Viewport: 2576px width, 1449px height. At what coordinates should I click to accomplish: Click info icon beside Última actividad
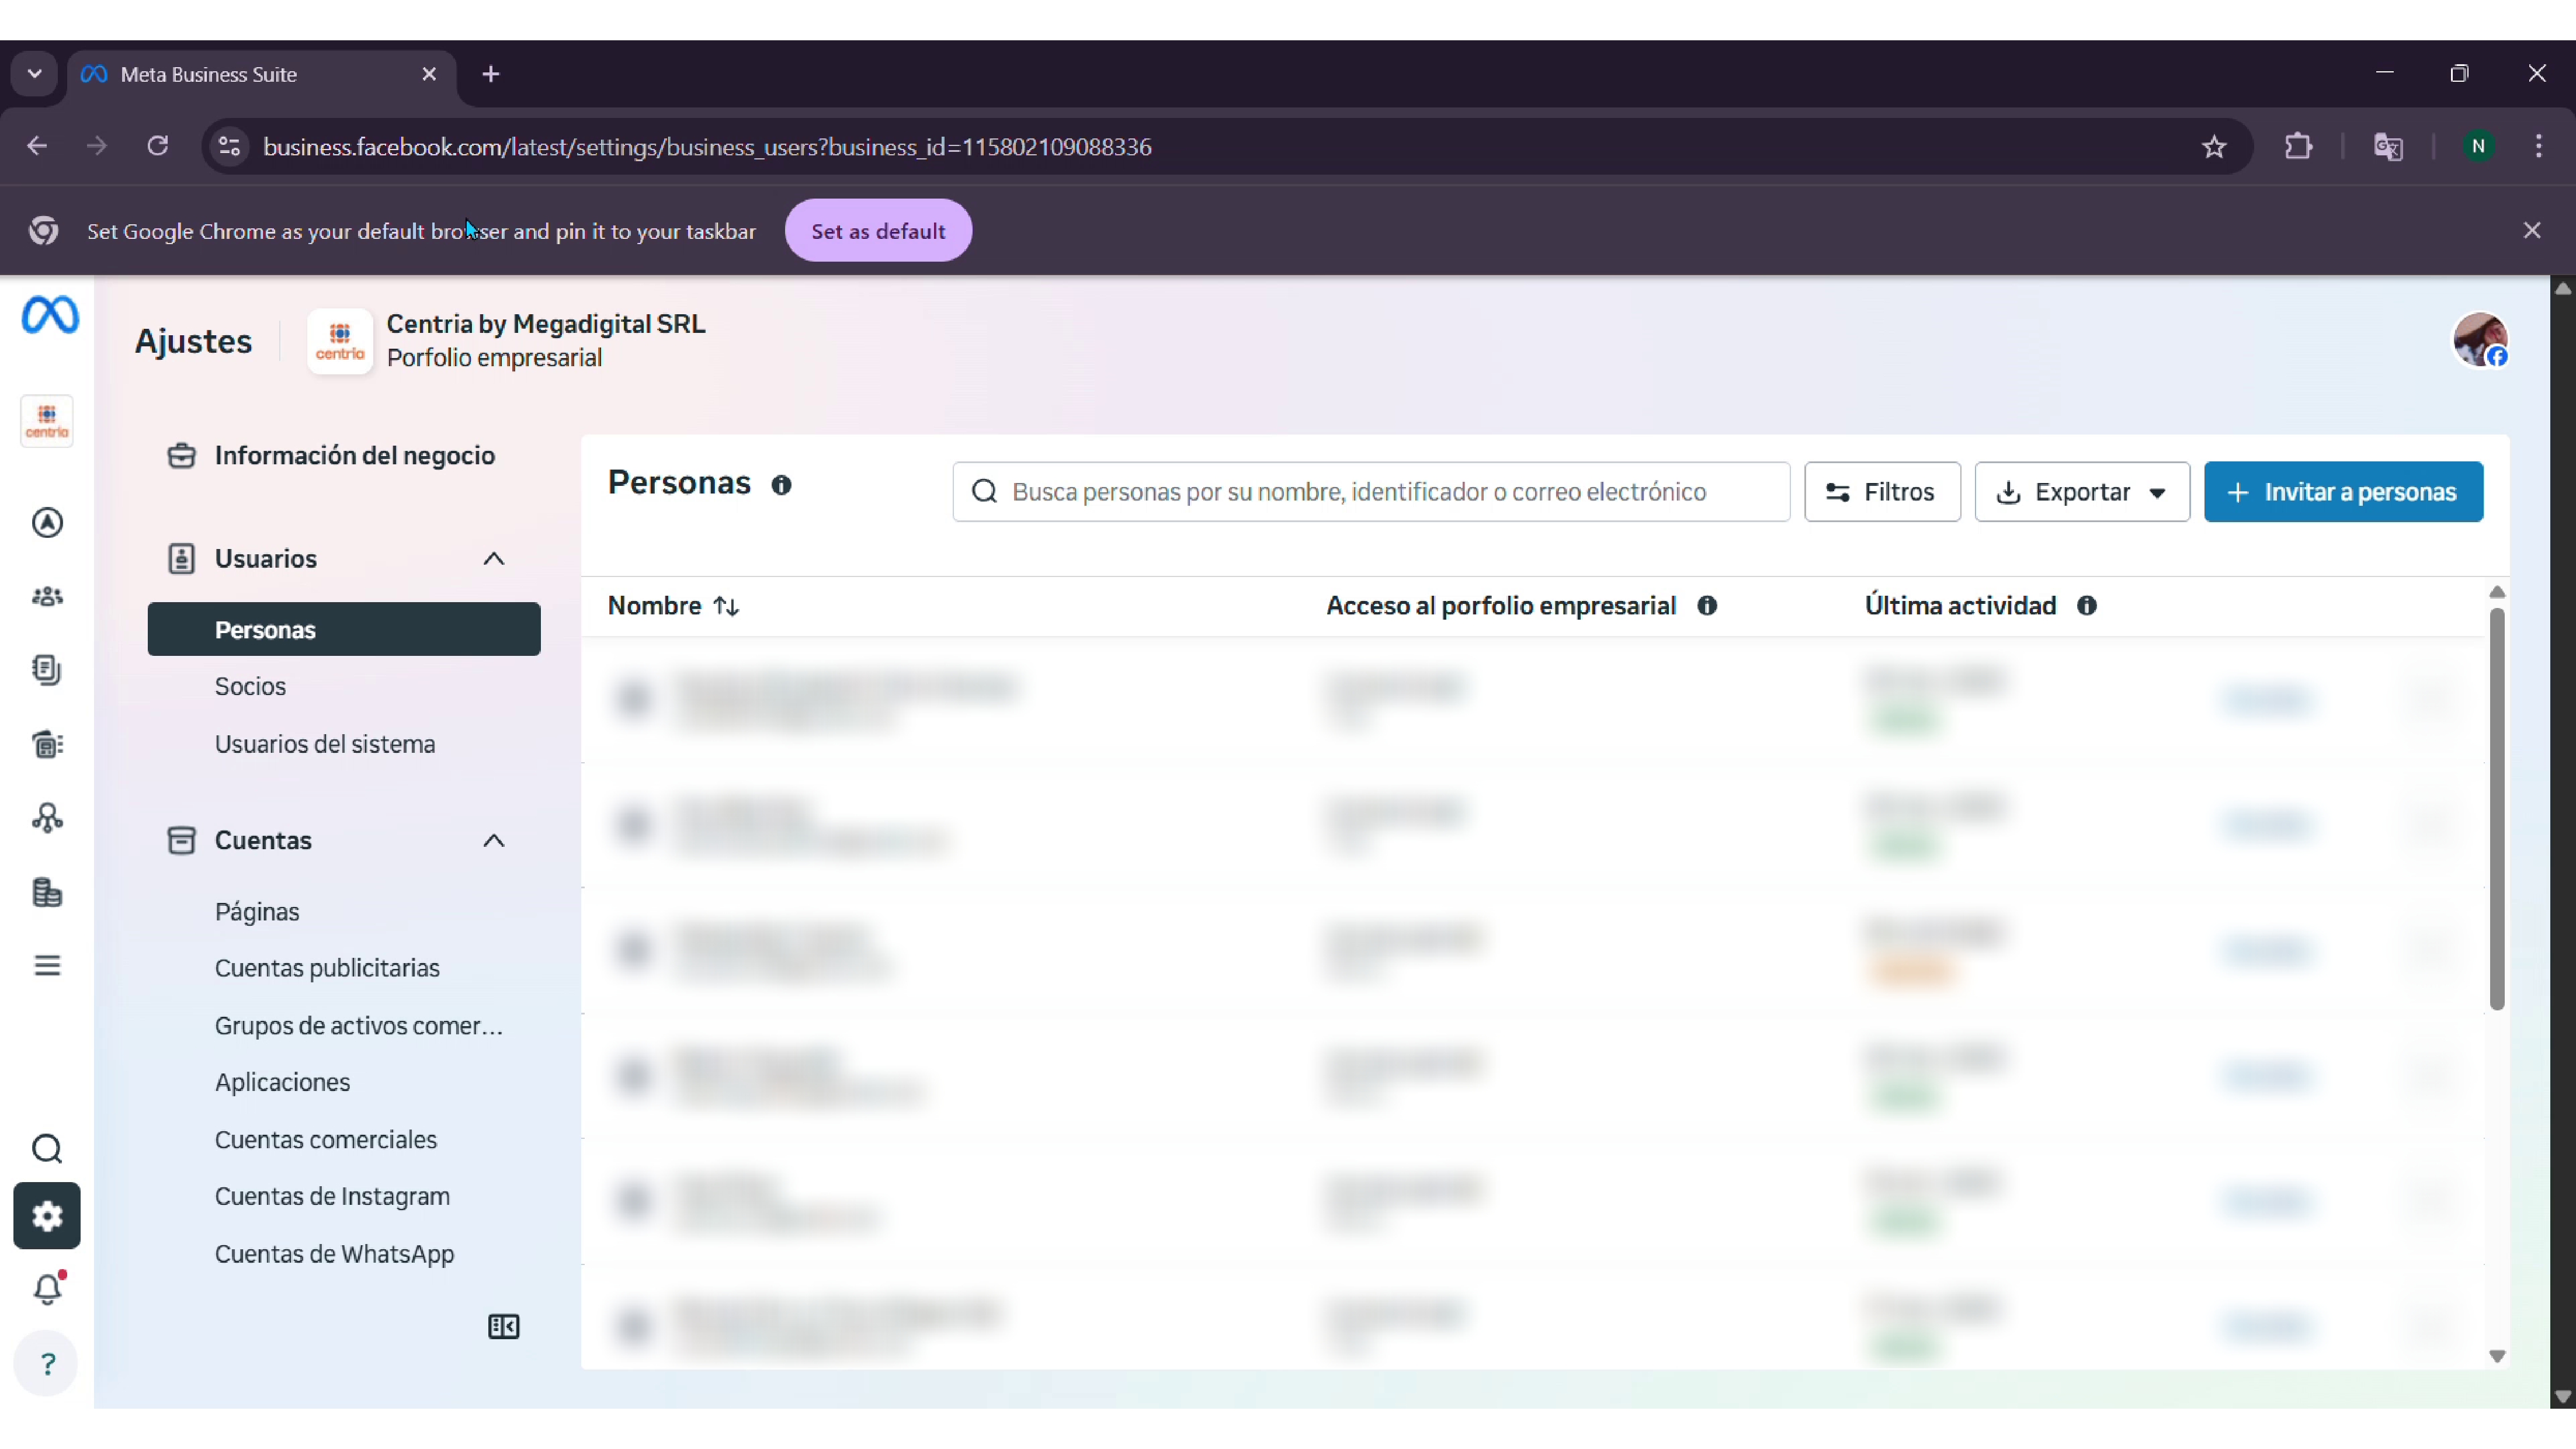(x=2086, y=606)
